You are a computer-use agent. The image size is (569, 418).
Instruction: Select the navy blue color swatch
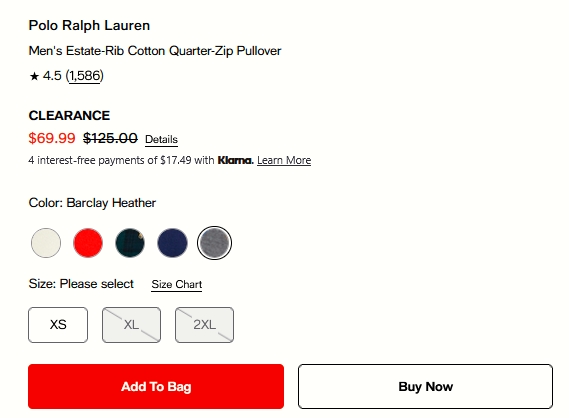pos(172,243)
